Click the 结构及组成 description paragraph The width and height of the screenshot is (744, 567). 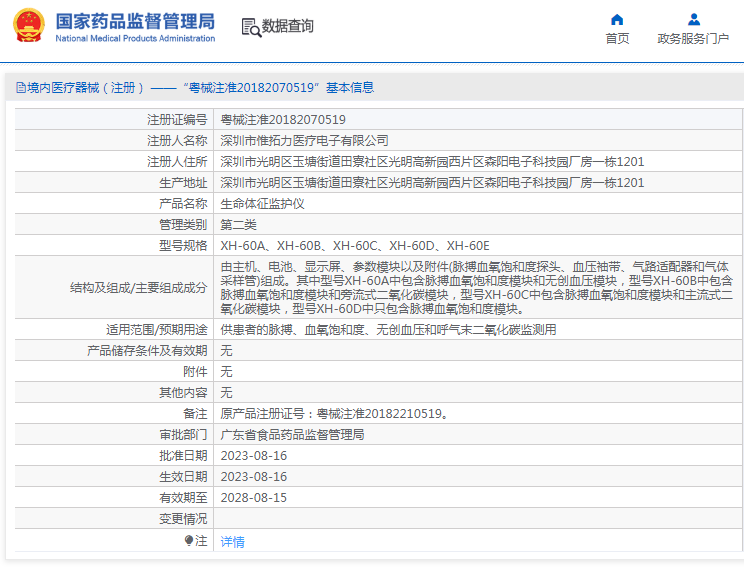(x=476, y=288)
